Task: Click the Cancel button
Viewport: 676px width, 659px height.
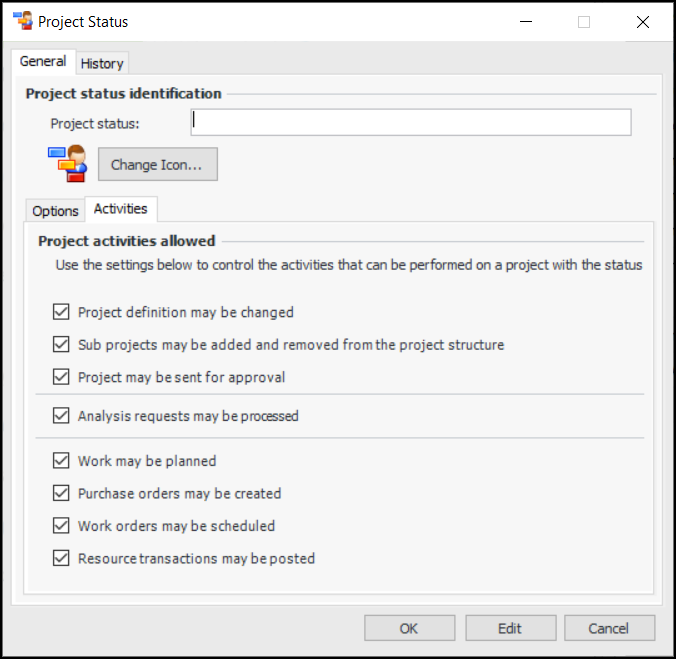Action: coord(609,628)
